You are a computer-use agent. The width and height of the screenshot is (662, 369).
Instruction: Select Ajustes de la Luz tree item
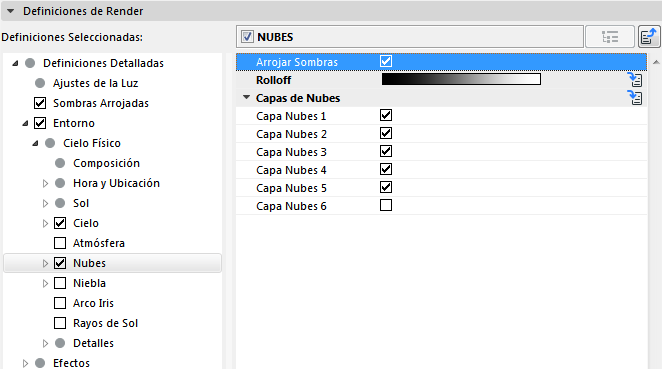coord(95,83)
